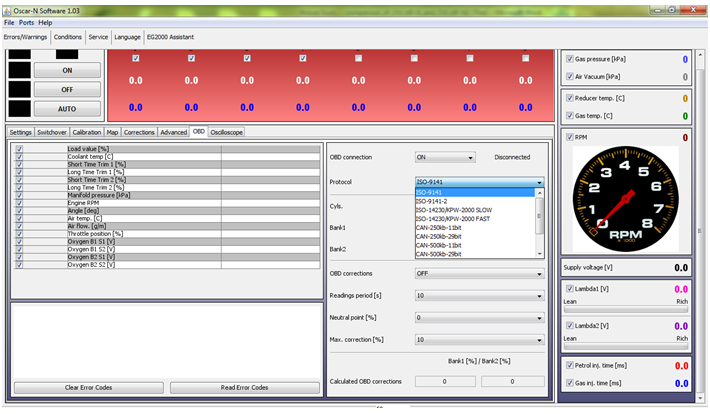Uncheck Throttle position [%] parameter checkbox

click(x=19, y=234)
